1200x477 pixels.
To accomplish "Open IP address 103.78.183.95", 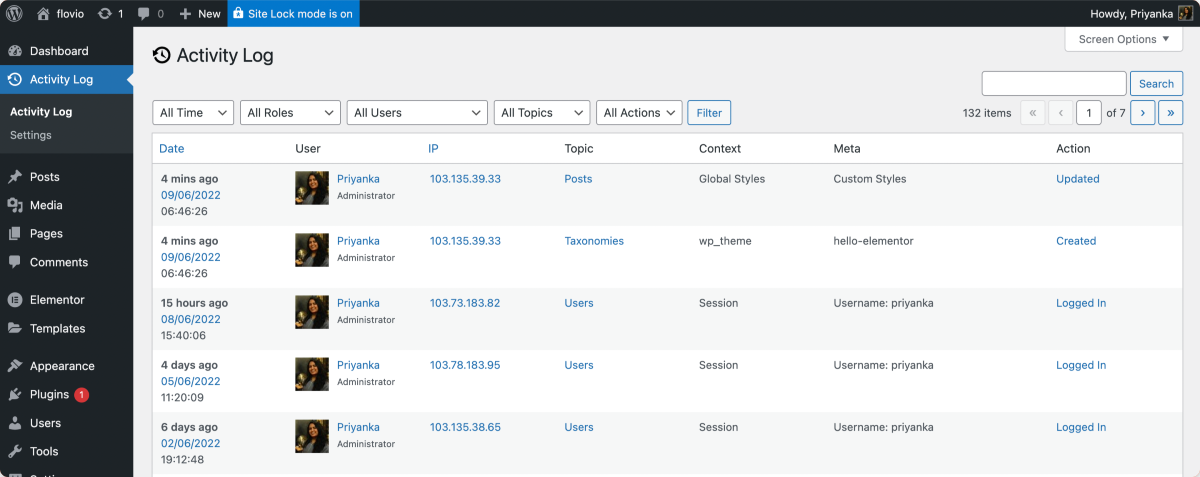I will (465, 365).
